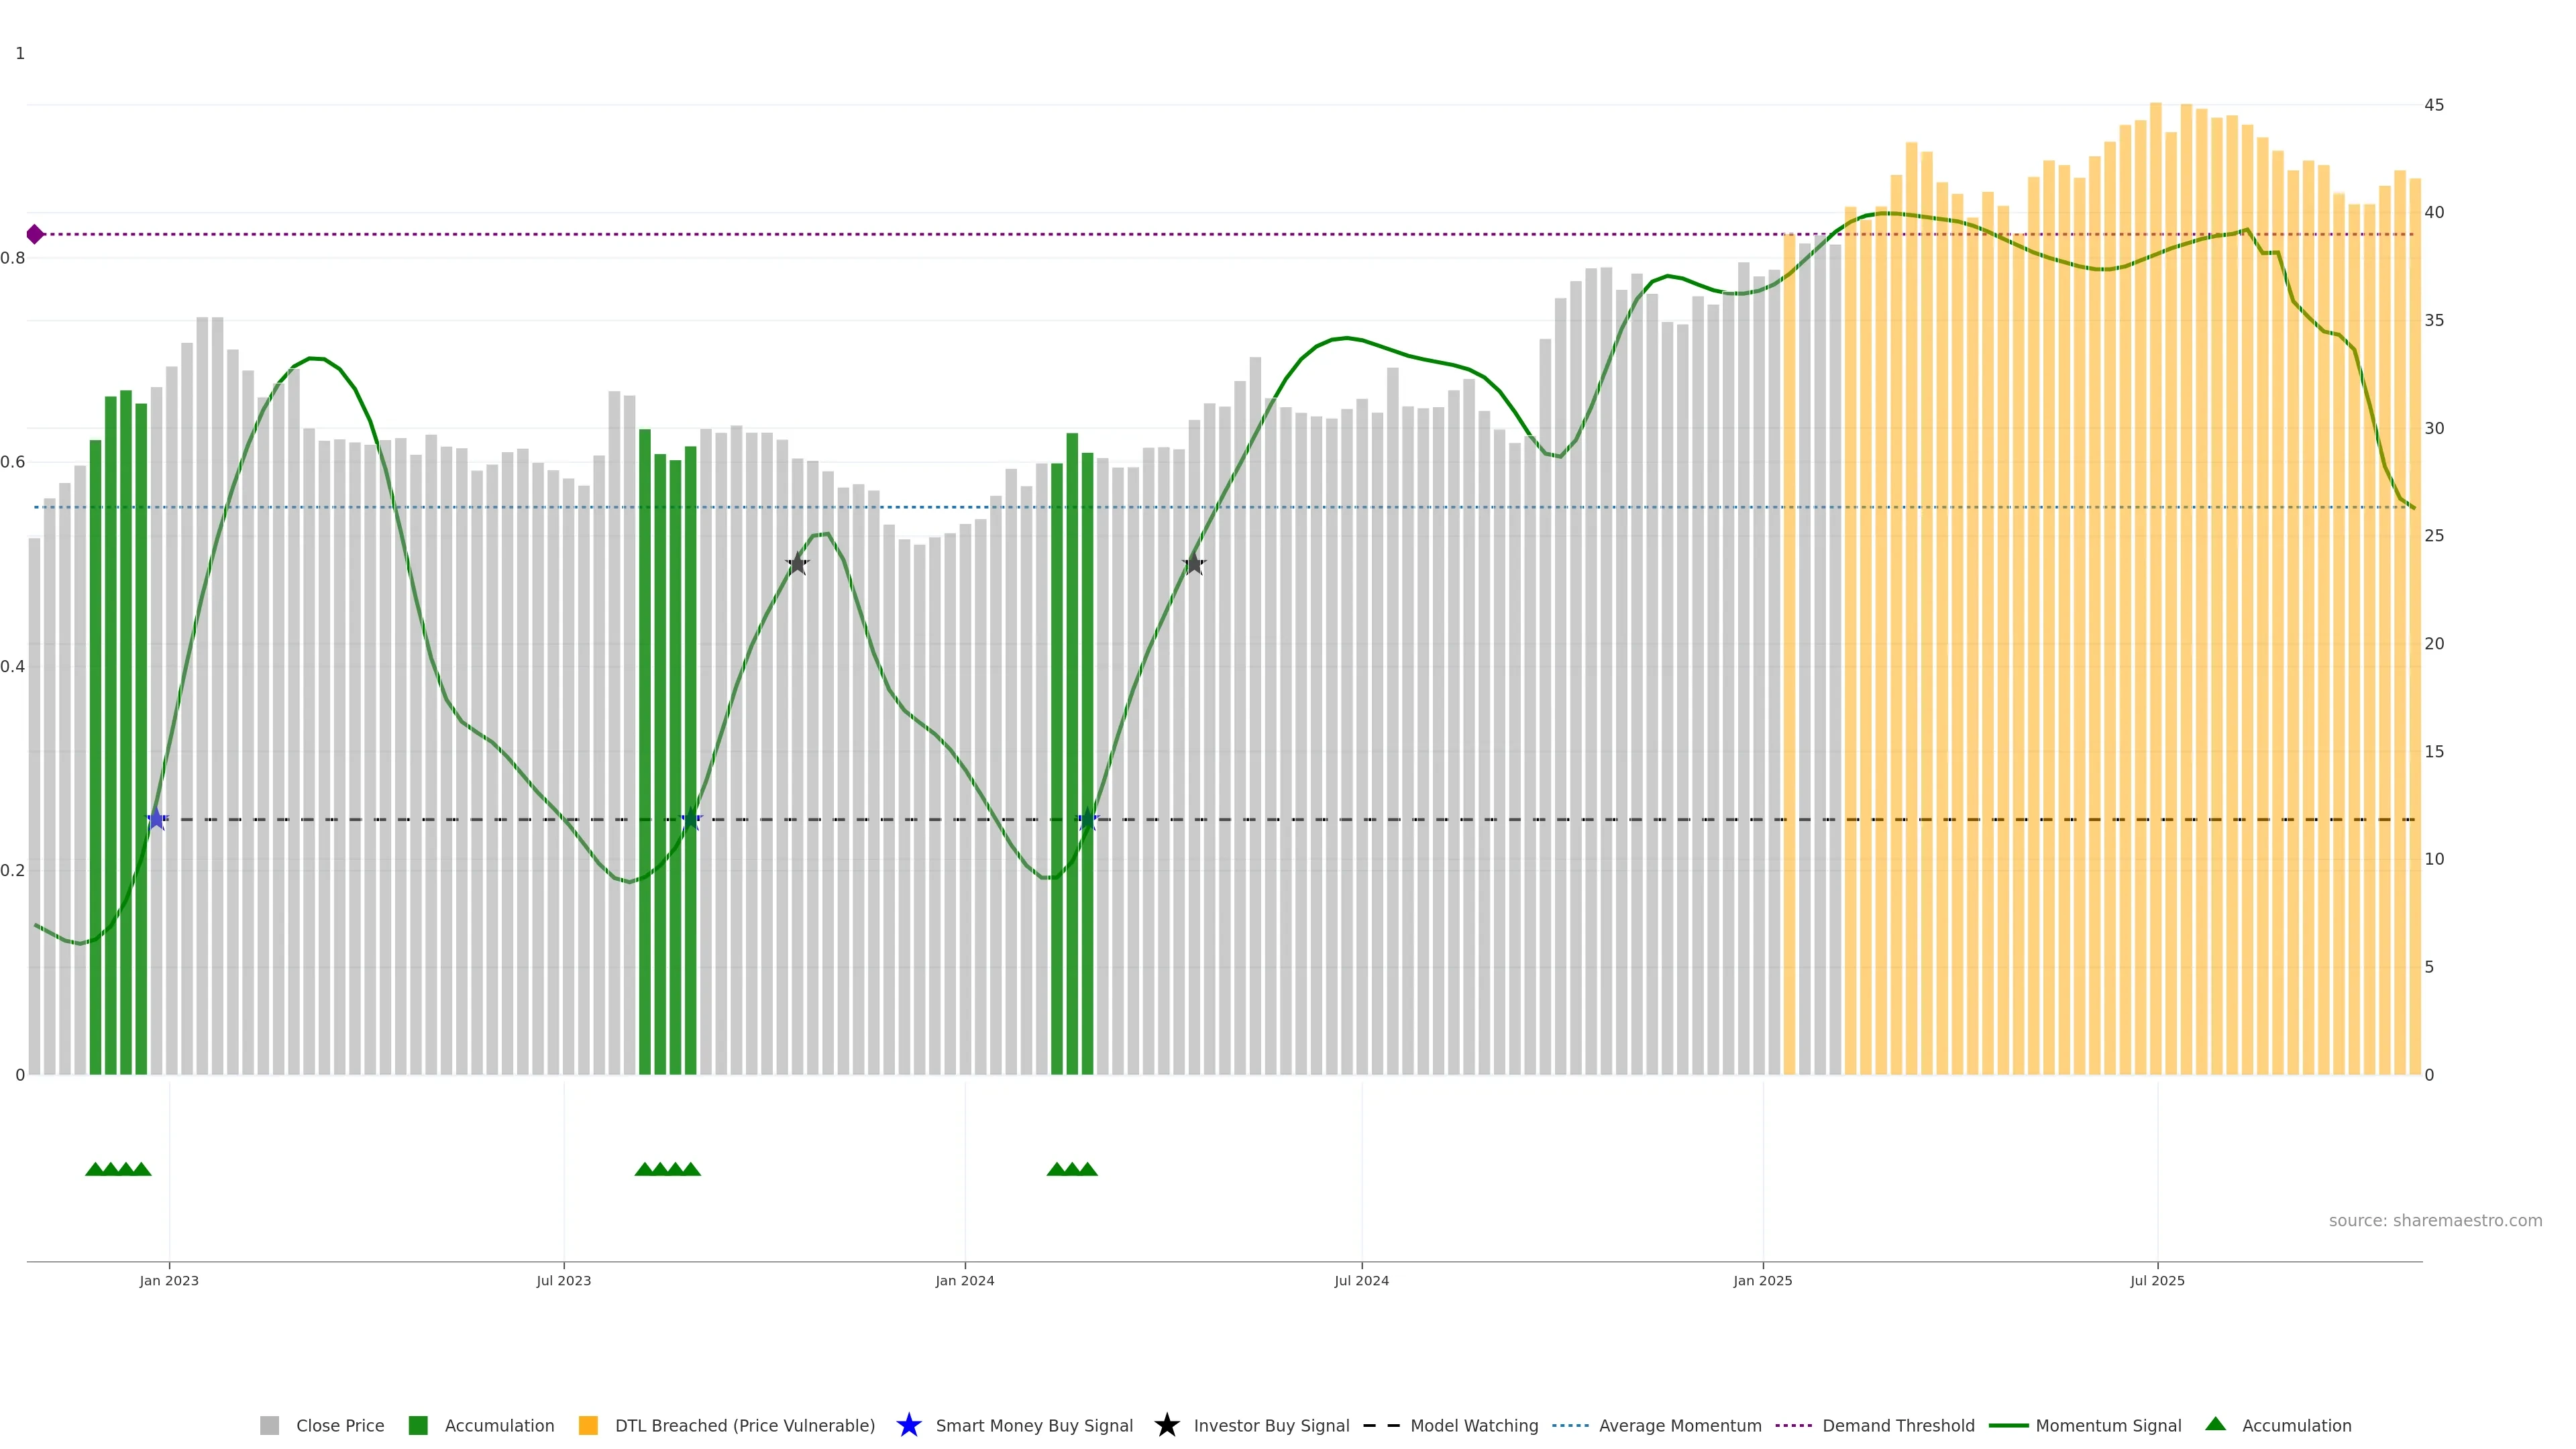Click the gray Close Price color swatch
This screenshot has width=2576, height=1449.
click(269, 1425)
